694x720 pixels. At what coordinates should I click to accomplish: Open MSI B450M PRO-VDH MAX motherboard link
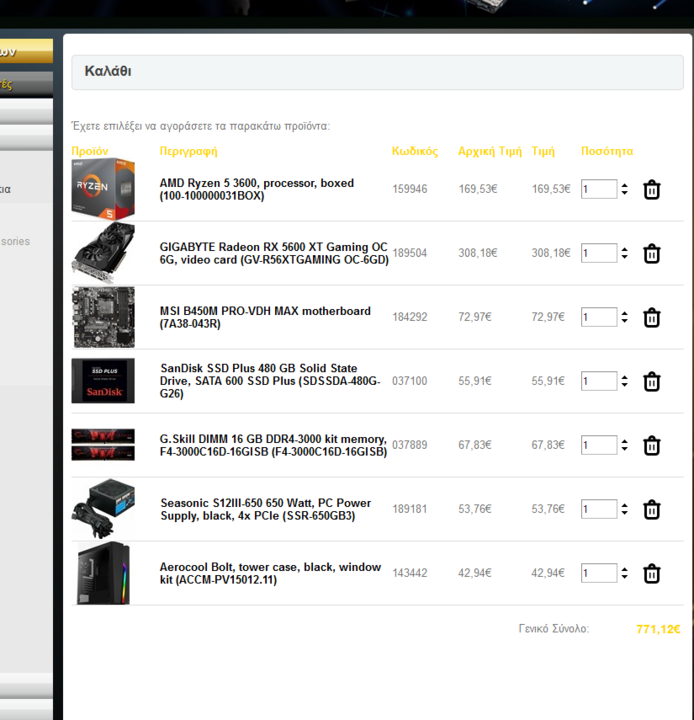(265, 317)
